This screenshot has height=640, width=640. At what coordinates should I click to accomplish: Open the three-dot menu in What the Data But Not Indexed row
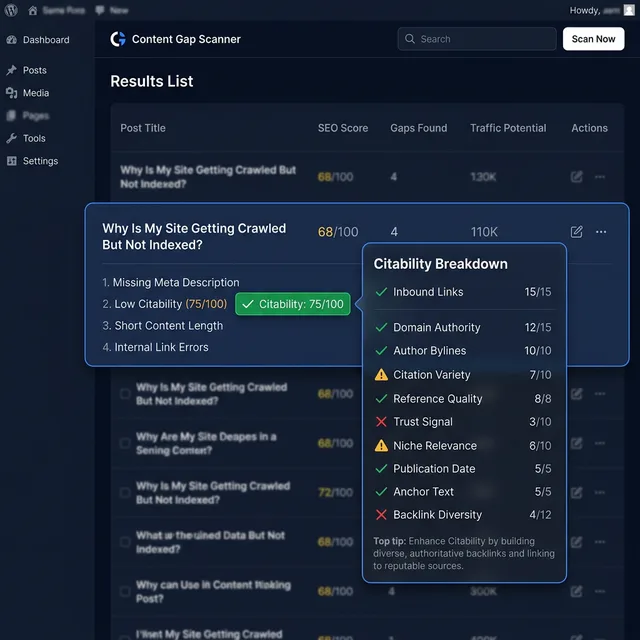(600, 542)
